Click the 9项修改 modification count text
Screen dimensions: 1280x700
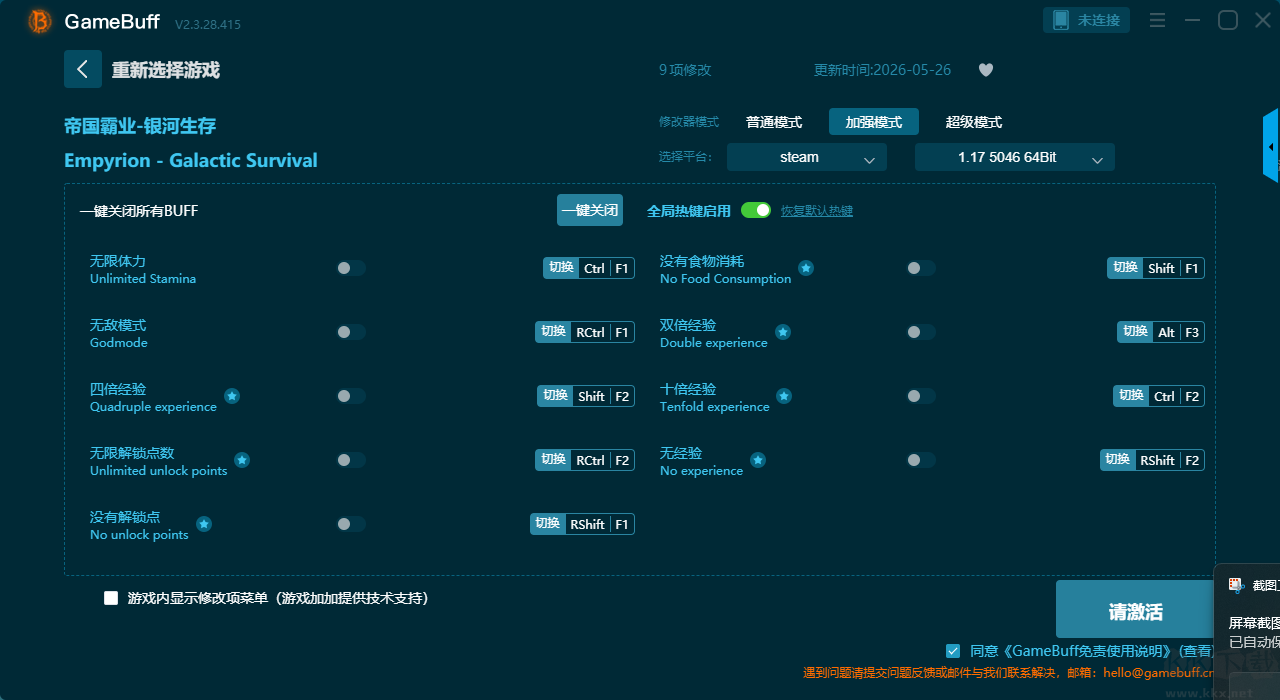click(685, 70)
